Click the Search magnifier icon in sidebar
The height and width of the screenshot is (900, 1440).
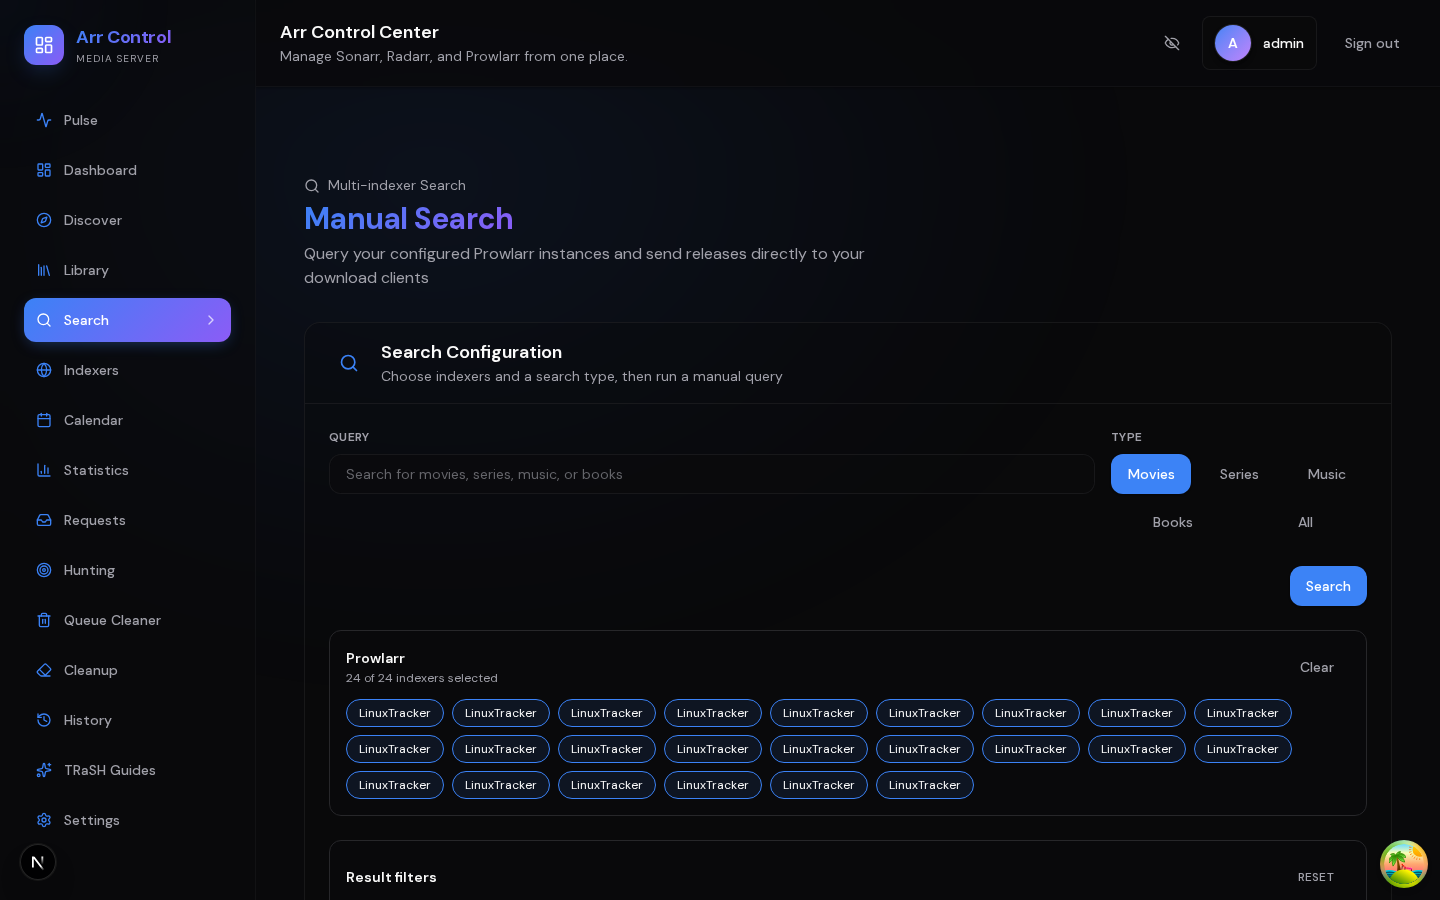point(44,320)
